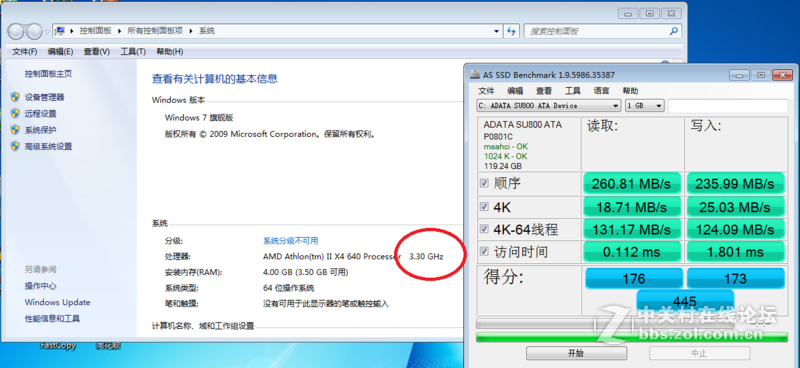Open the 帮助 menu in AS SSD Benchmark

pos(630,91)
